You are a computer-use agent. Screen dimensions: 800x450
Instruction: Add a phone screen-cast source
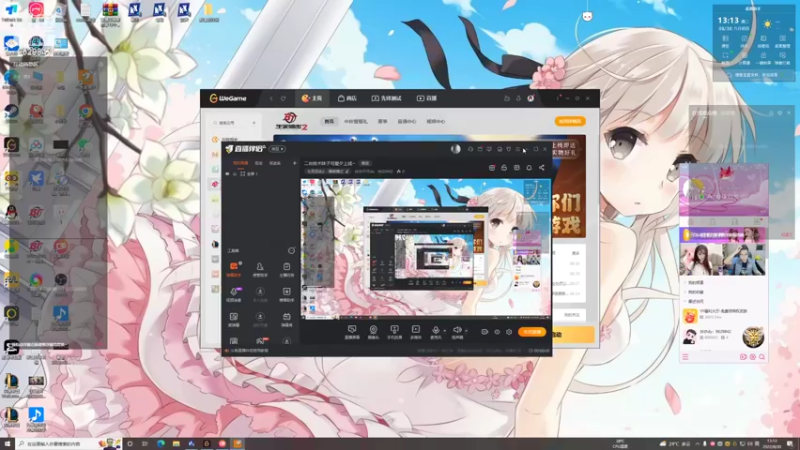[x=394, y=332]
